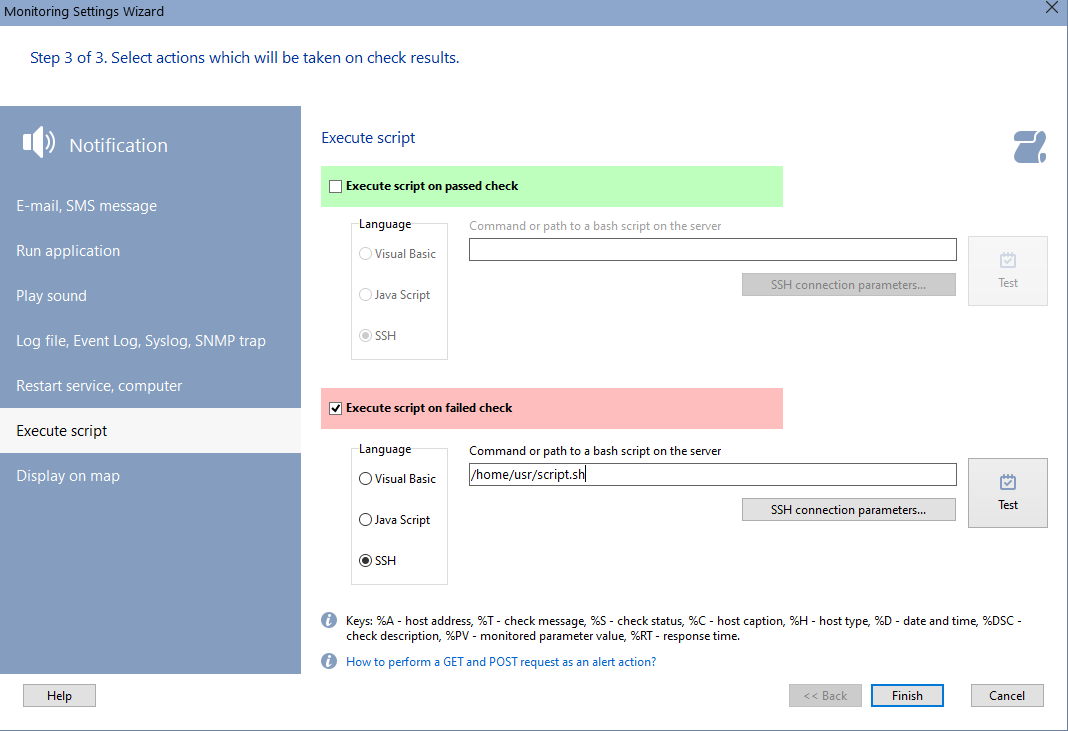Select the E-mail, SMS message section
The width and height of the screenshot is (1068, 731).
click(85, 205)
